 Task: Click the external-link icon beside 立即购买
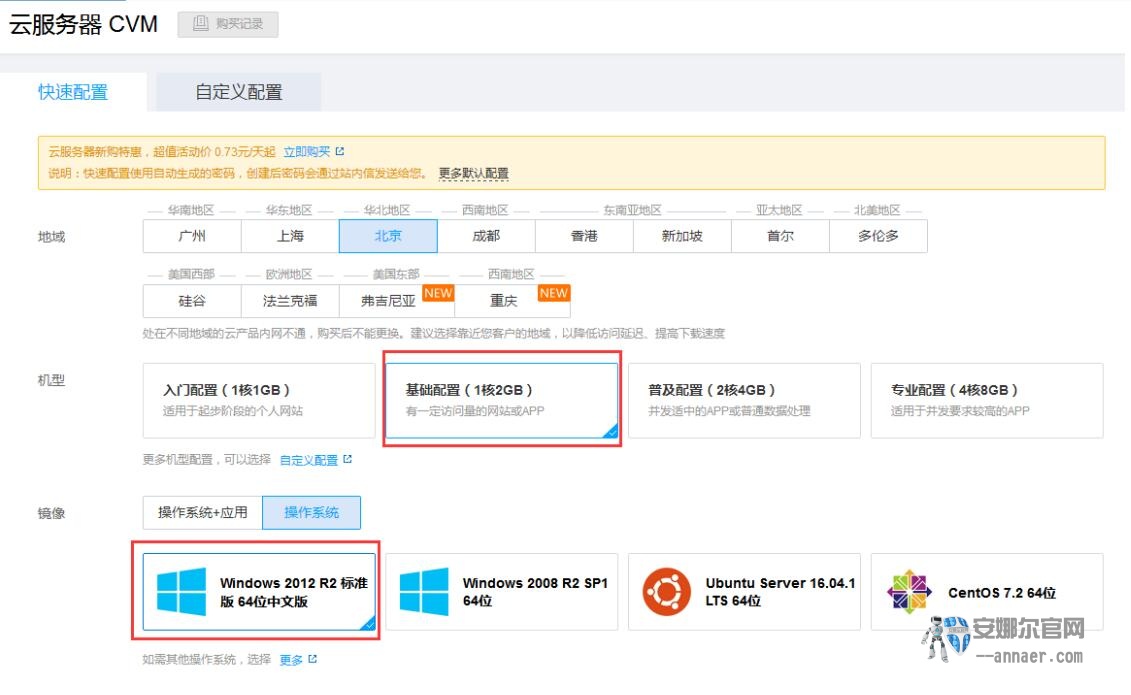pyautogui.click(x=340, y=151)
